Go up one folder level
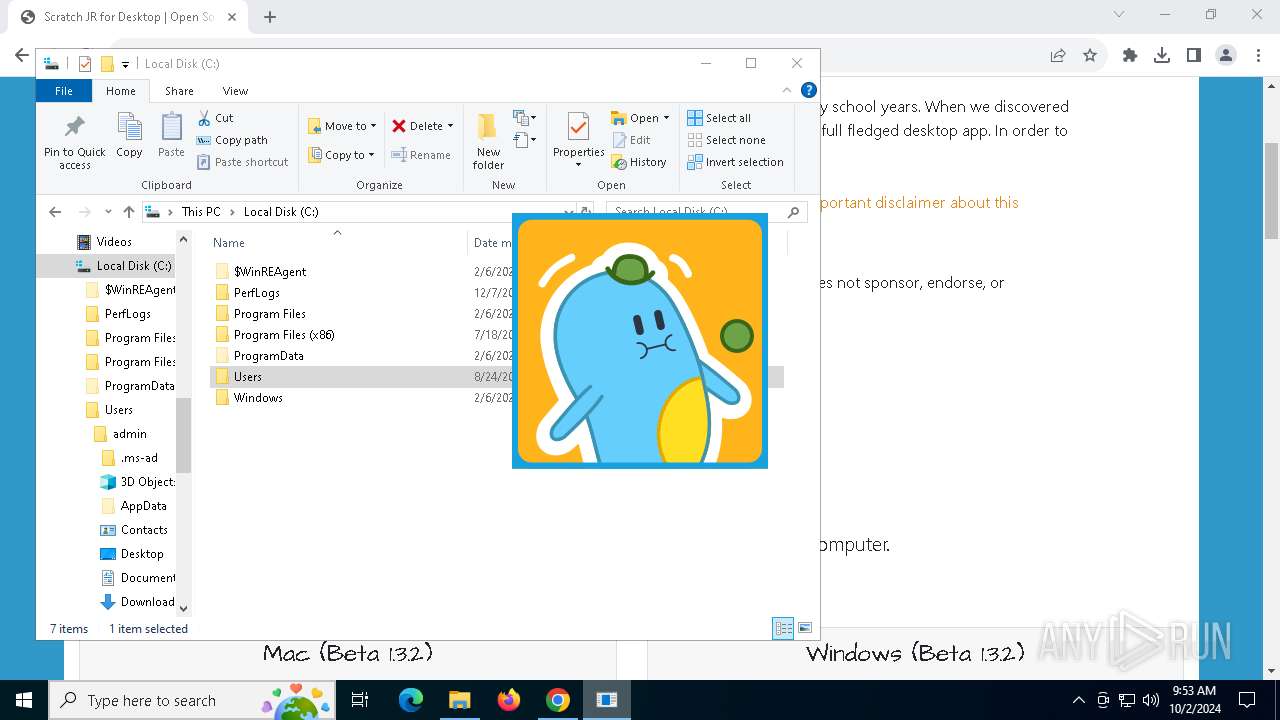The height and width of the screenshot is (720, 1280). (x=128, y=212)
